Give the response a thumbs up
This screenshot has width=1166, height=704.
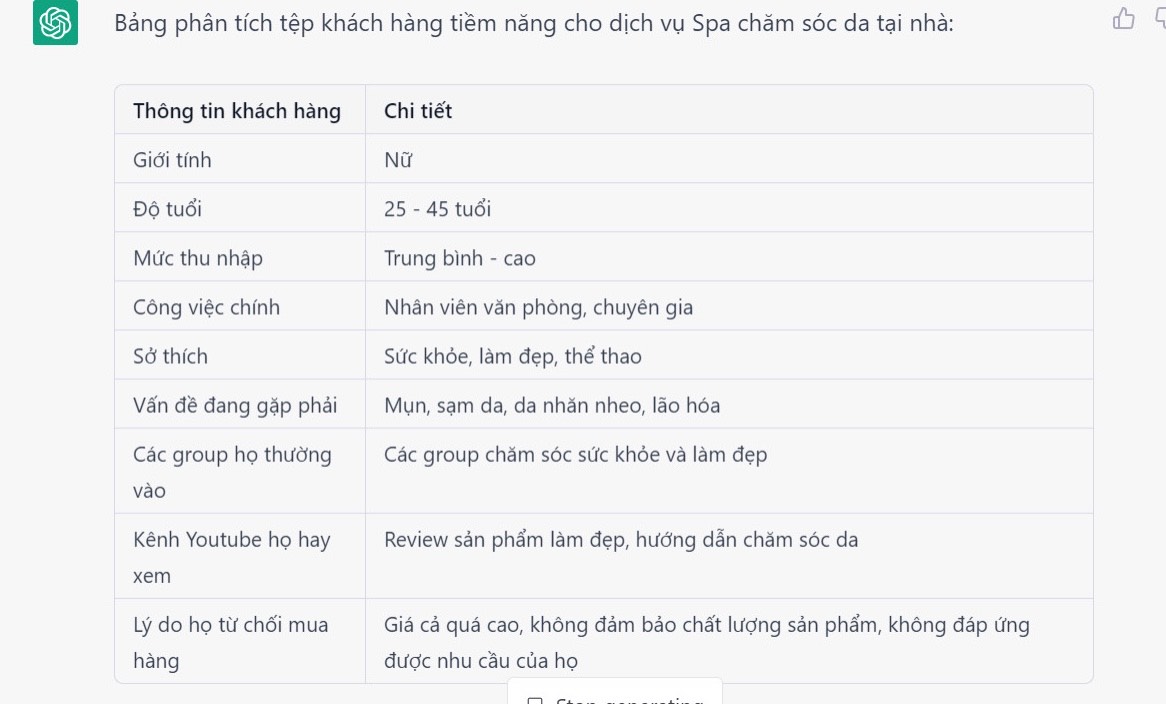pos(1124,19)
